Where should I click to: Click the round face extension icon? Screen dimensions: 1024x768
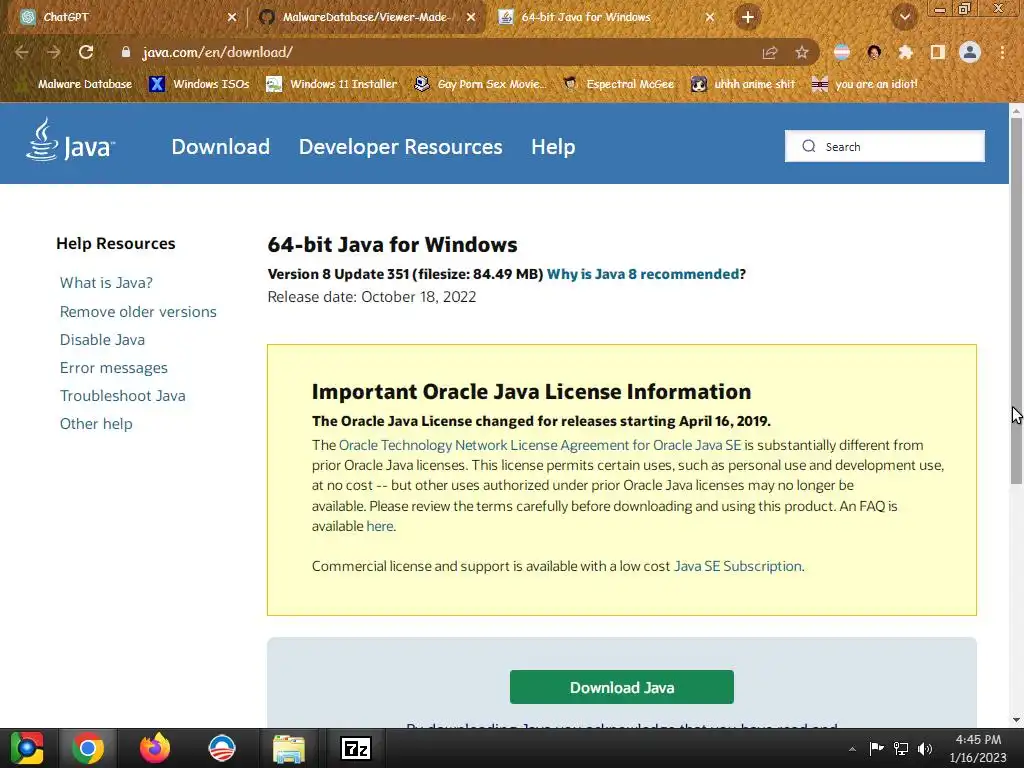click(874, 52)
